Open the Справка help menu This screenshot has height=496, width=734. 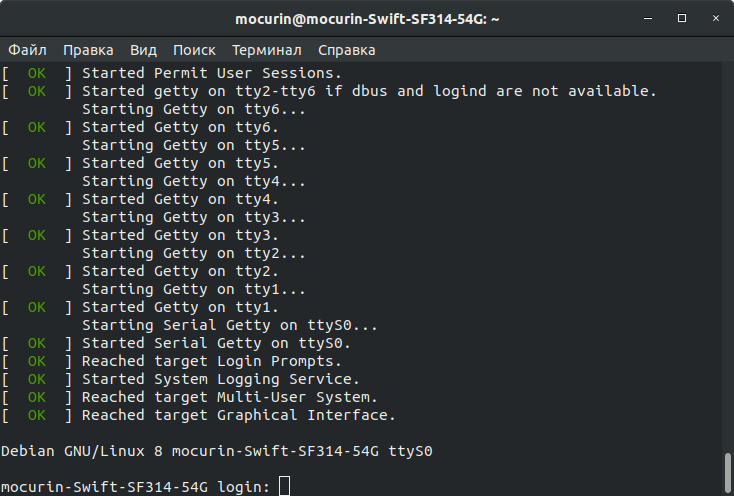pyautogui.click(x=347, y=50)
